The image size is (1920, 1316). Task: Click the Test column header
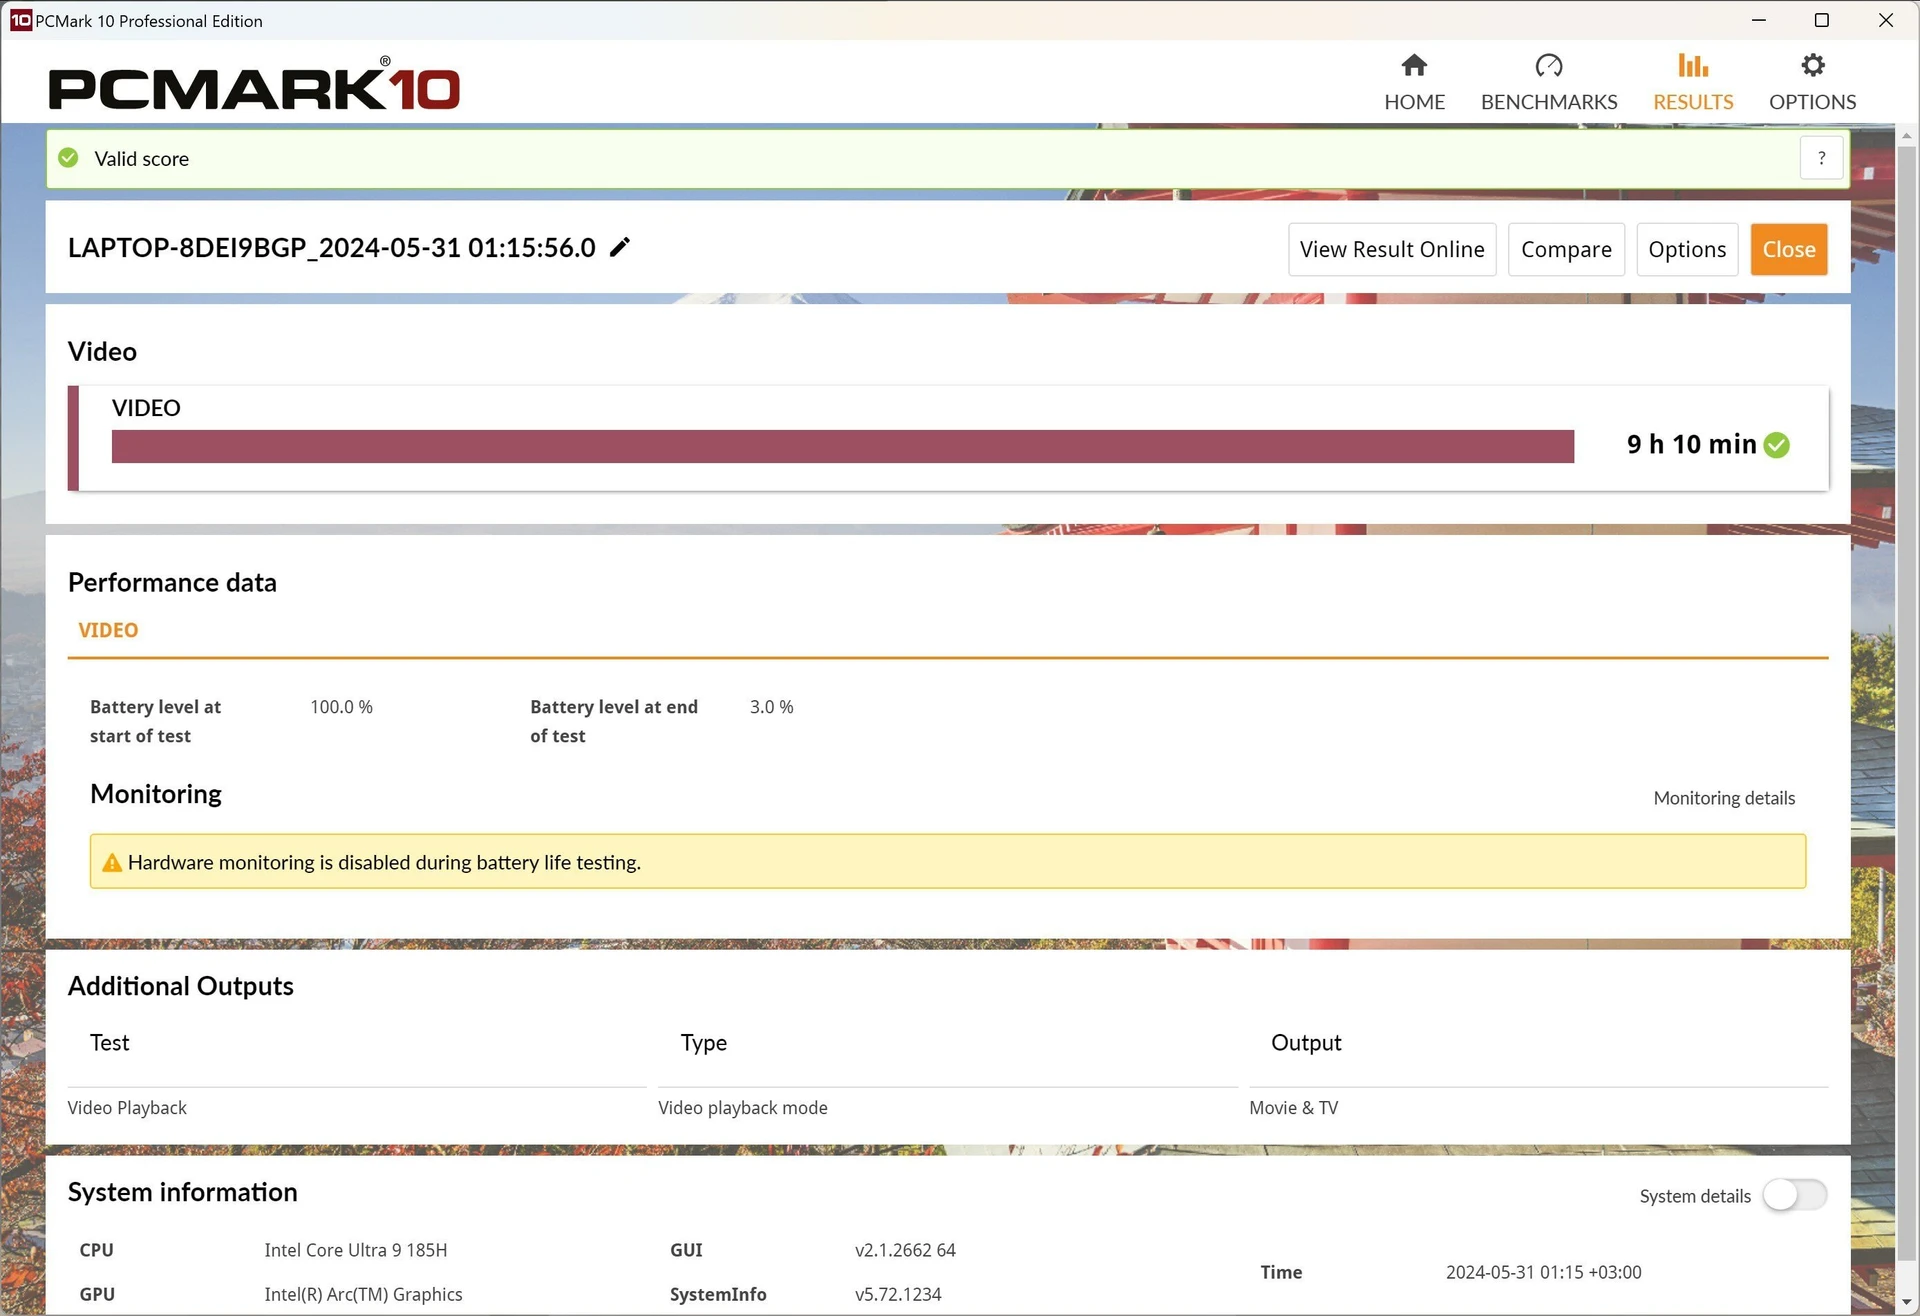coord(110,1043)
